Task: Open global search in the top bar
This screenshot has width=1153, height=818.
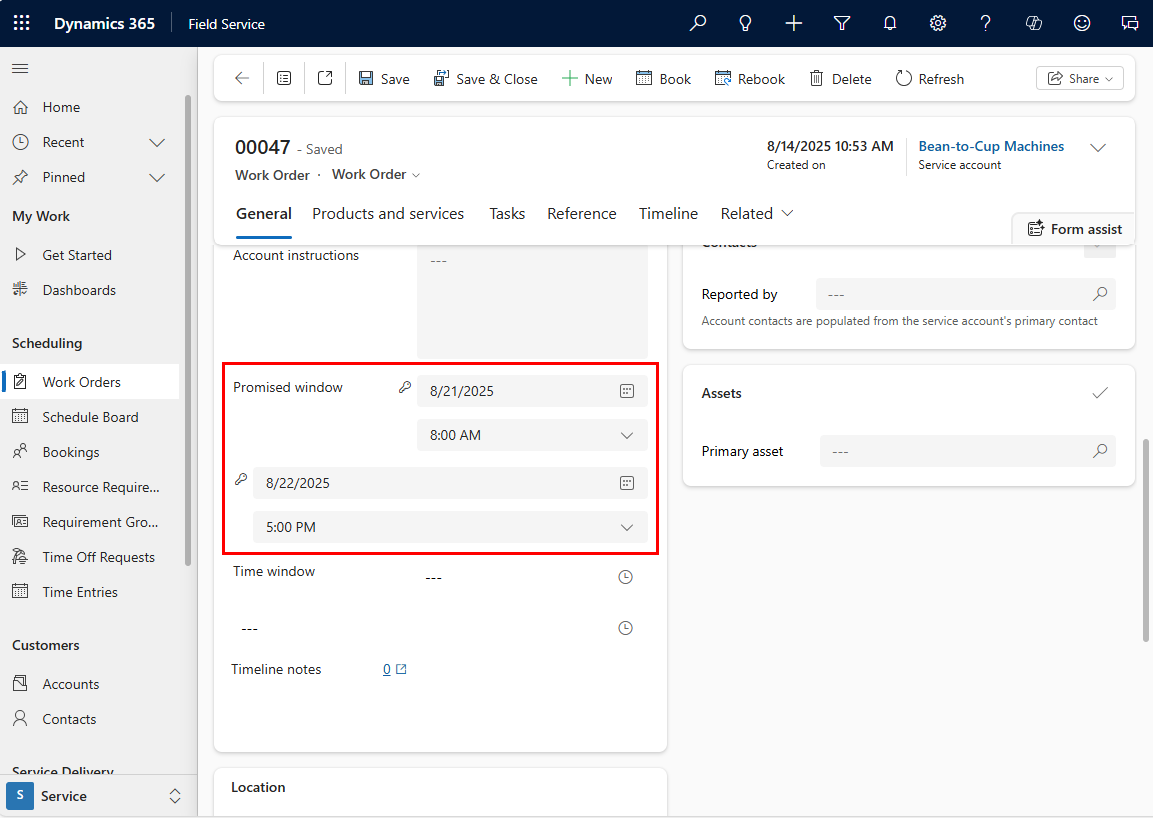Action: pos(697,22)
